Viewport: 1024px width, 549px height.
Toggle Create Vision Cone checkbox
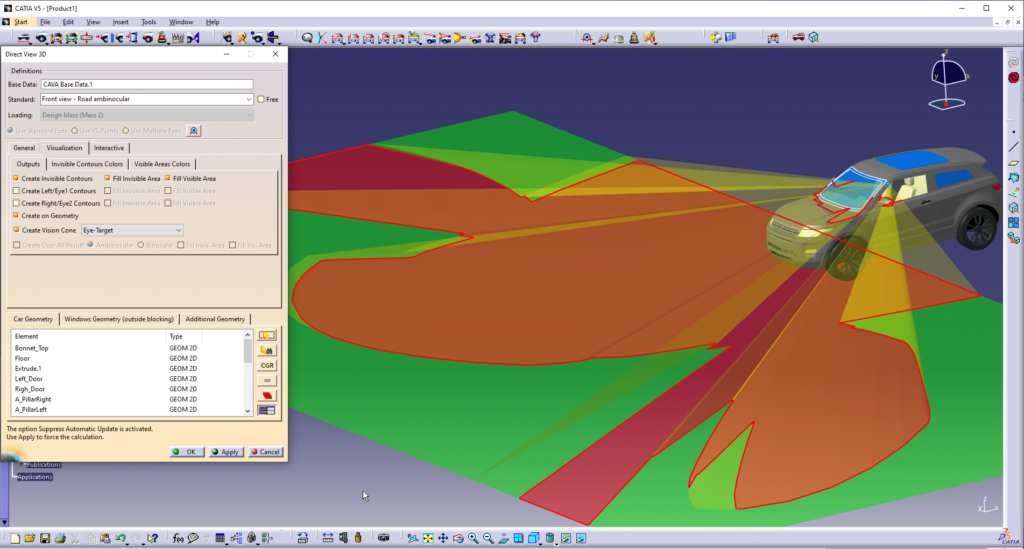pyautogui.click(x=16, y=230)
